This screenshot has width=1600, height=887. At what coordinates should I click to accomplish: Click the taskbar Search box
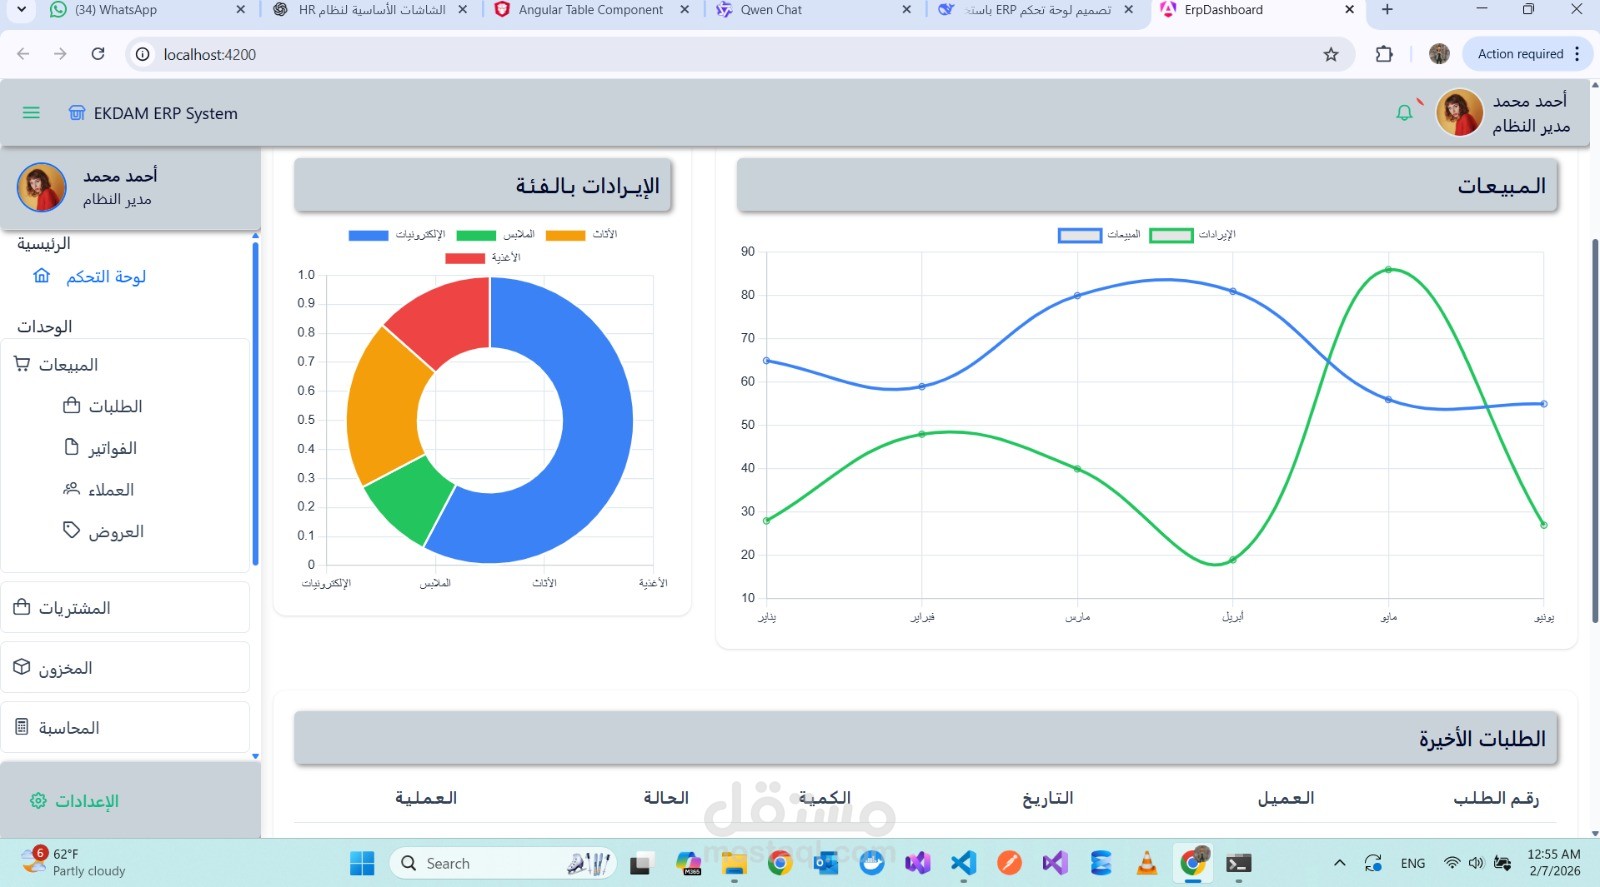[x=503, y=863]
